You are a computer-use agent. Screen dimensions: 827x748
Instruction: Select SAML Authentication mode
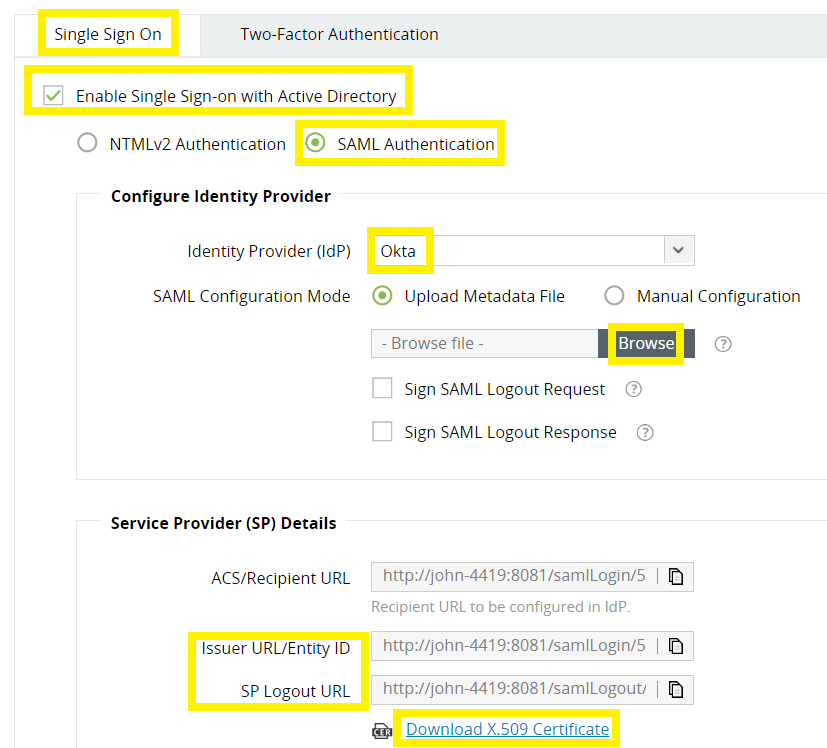[317, 143]
